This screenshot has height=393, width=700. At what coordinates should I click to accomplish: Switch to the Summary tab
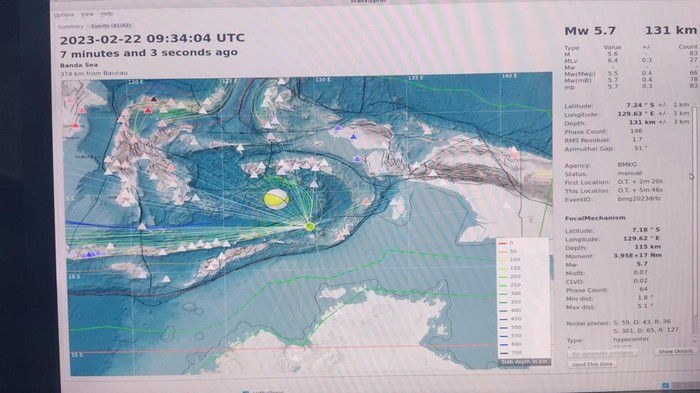click(71, 27)
